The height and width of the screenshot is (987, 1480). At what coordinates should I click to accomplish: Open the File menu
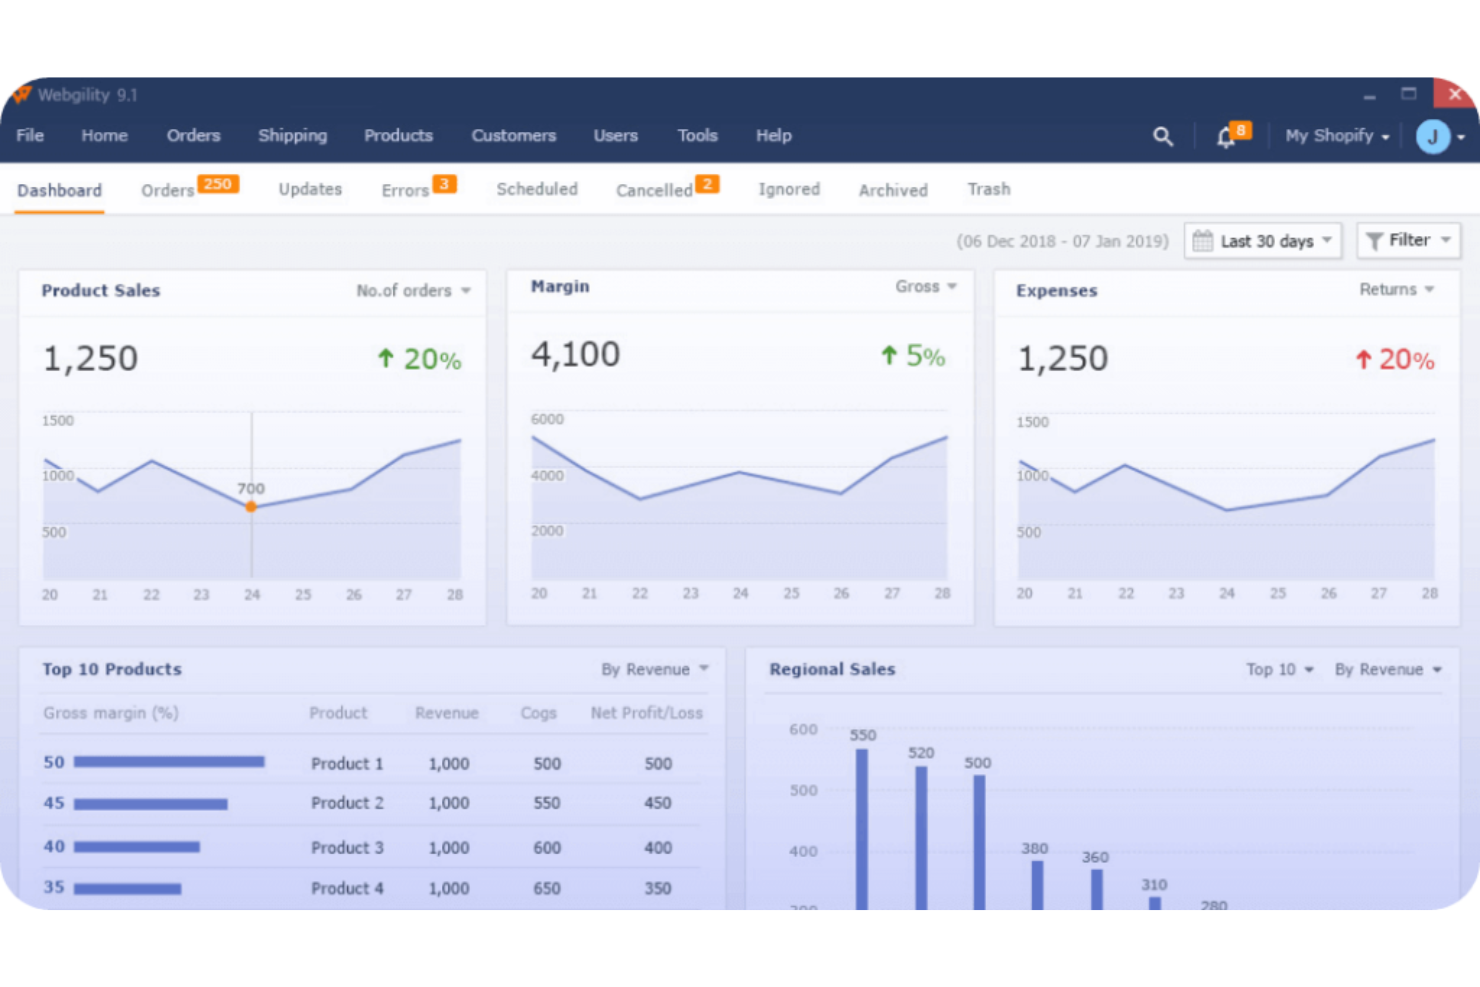click(x=30, y=135)
